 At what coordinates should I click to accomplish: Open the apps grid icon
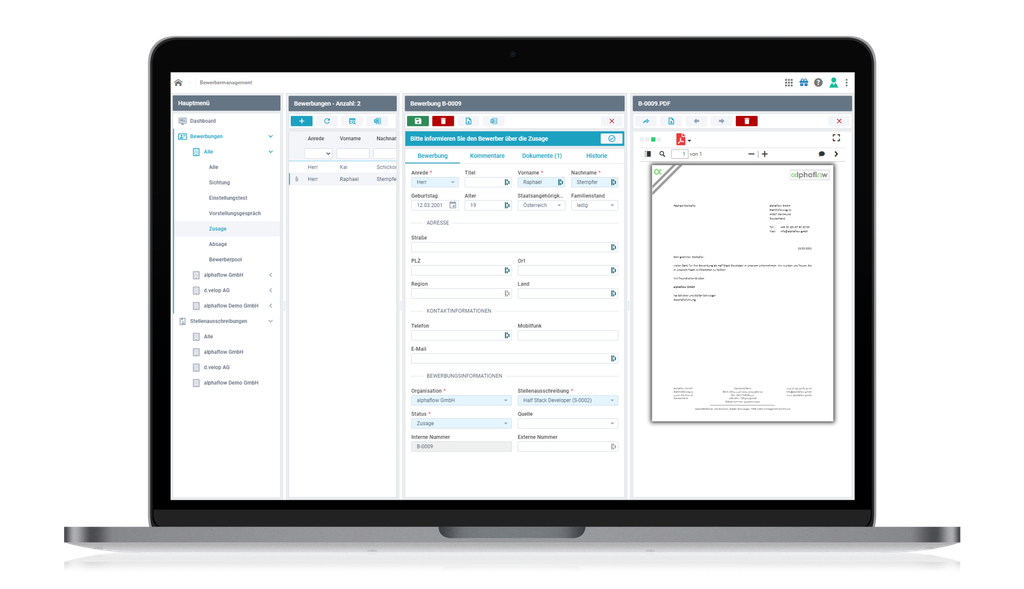coord(789,83)
